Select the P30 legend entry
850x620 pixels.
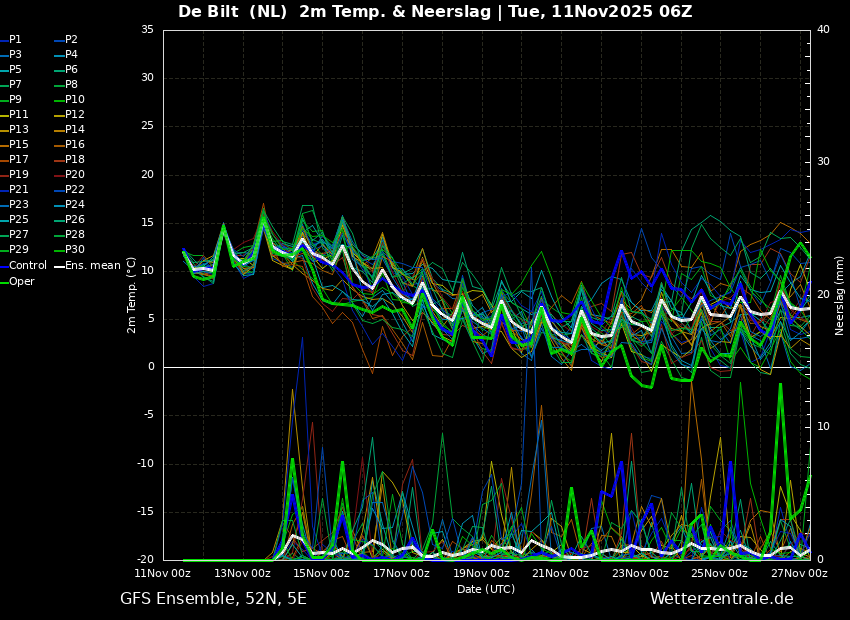[70, 249]
